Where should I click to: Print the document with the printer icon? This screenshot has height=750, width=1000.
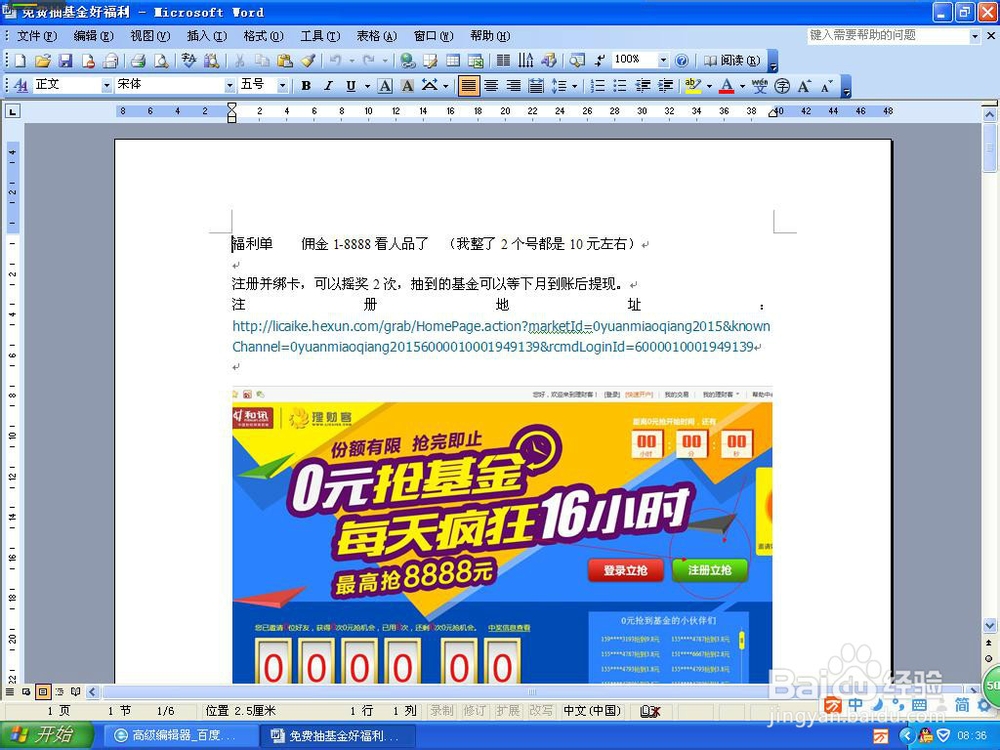coord(138,61)
